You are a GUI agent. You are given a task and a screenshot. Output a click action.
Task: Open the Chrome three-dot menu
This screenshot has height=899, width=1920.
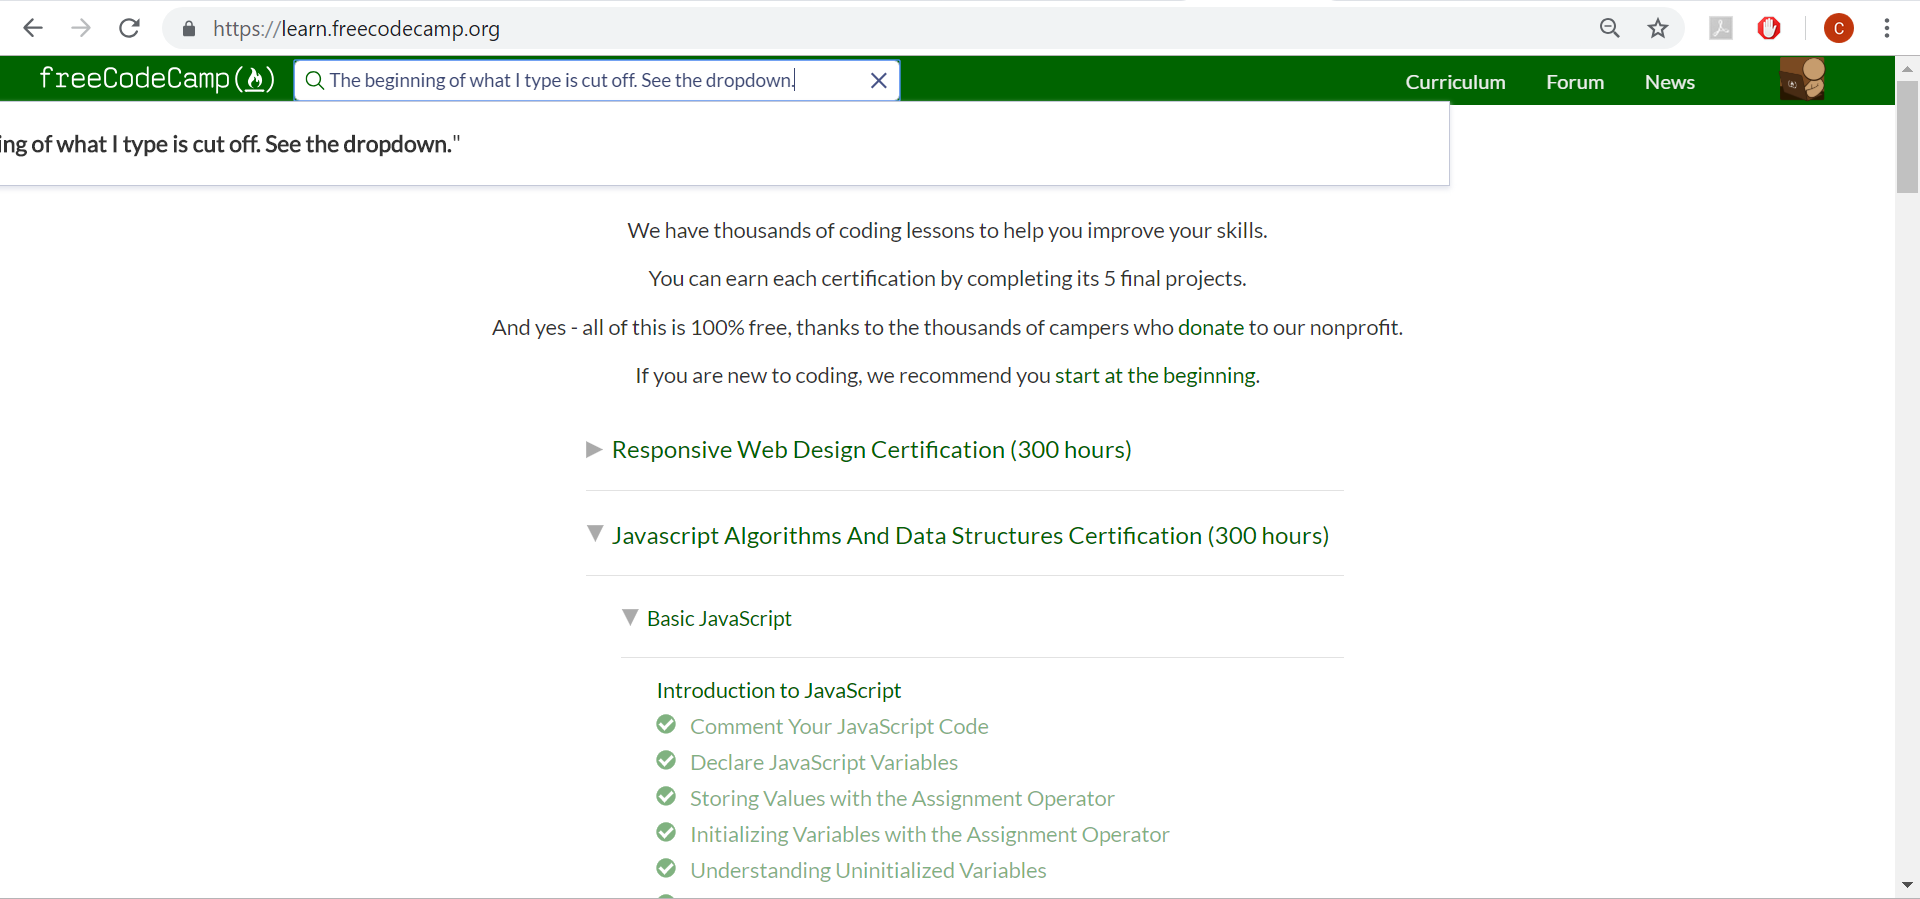1887,28
